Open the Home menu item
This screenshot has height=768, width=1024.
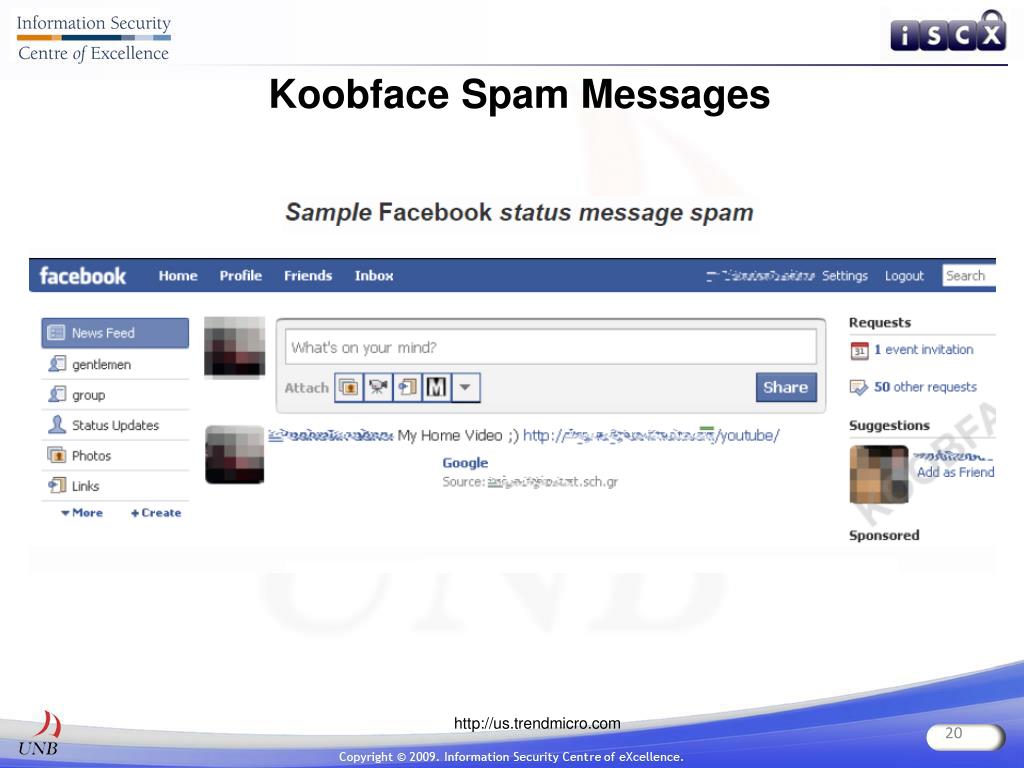[178, 276]
